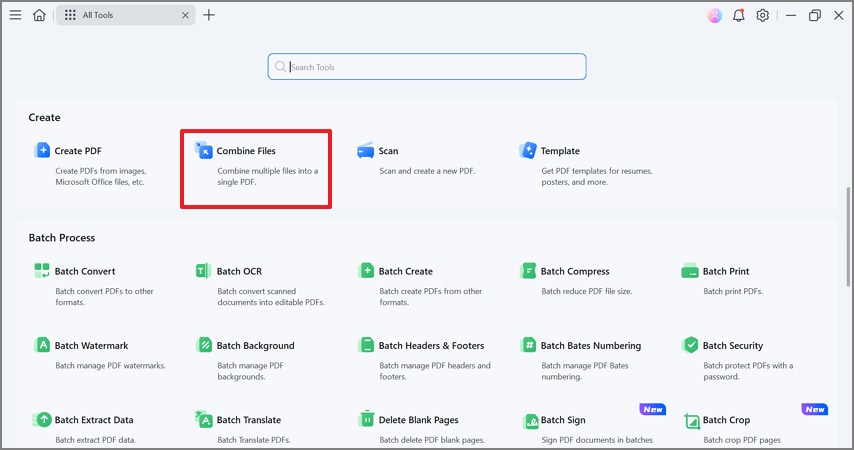Click the Create section heading
The height and width of the screenshot is (450, 854).
pos(45,118)
